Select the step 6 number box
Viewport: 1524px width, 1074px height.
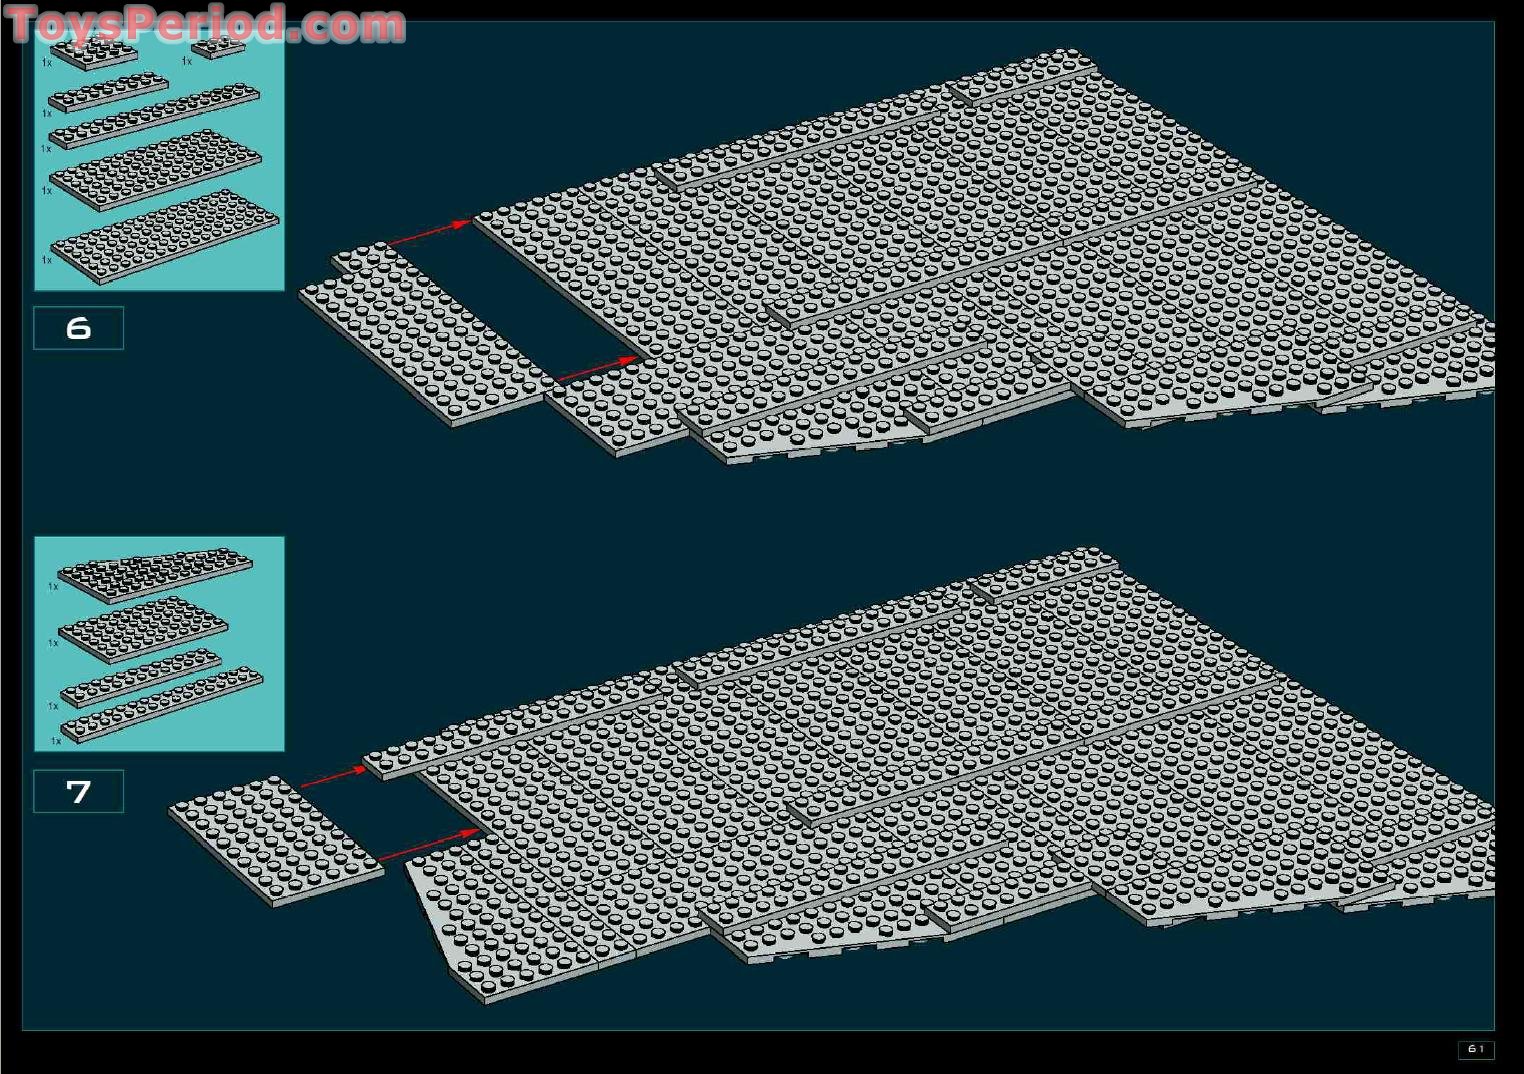coord(78,328)
